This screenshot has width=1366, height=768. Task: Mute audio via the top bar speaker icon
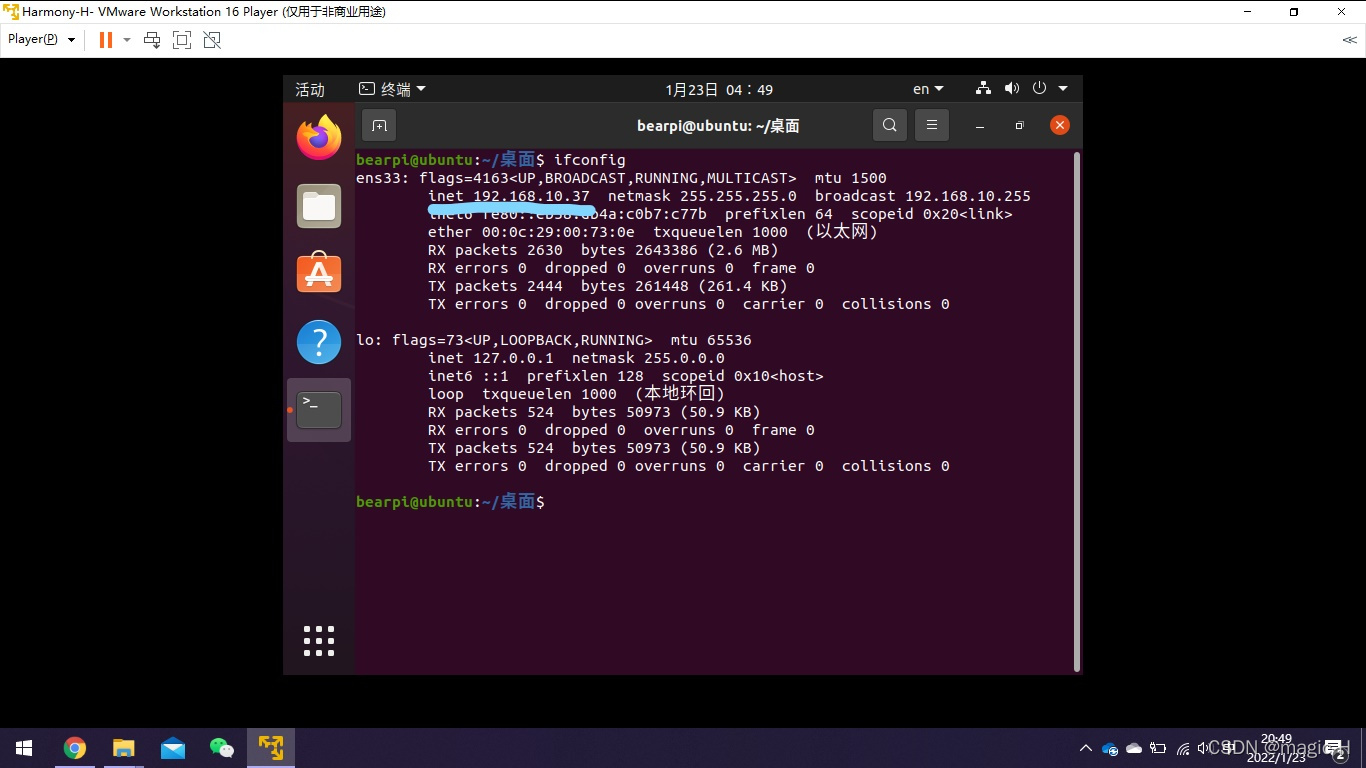1011,88
